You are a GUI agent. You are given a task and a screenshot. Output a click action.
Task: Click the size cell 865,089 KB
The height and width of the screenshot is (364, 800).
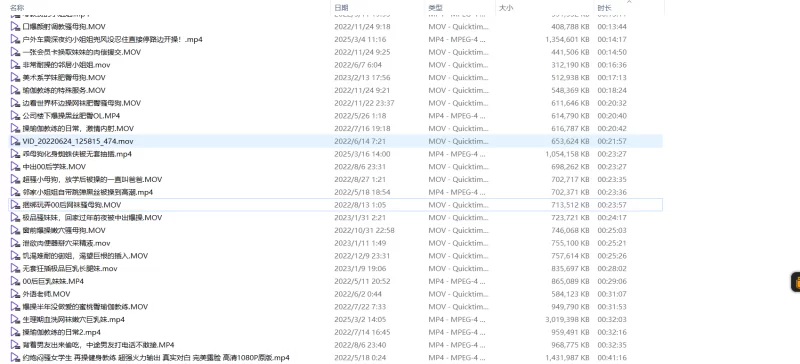[570, 281]
